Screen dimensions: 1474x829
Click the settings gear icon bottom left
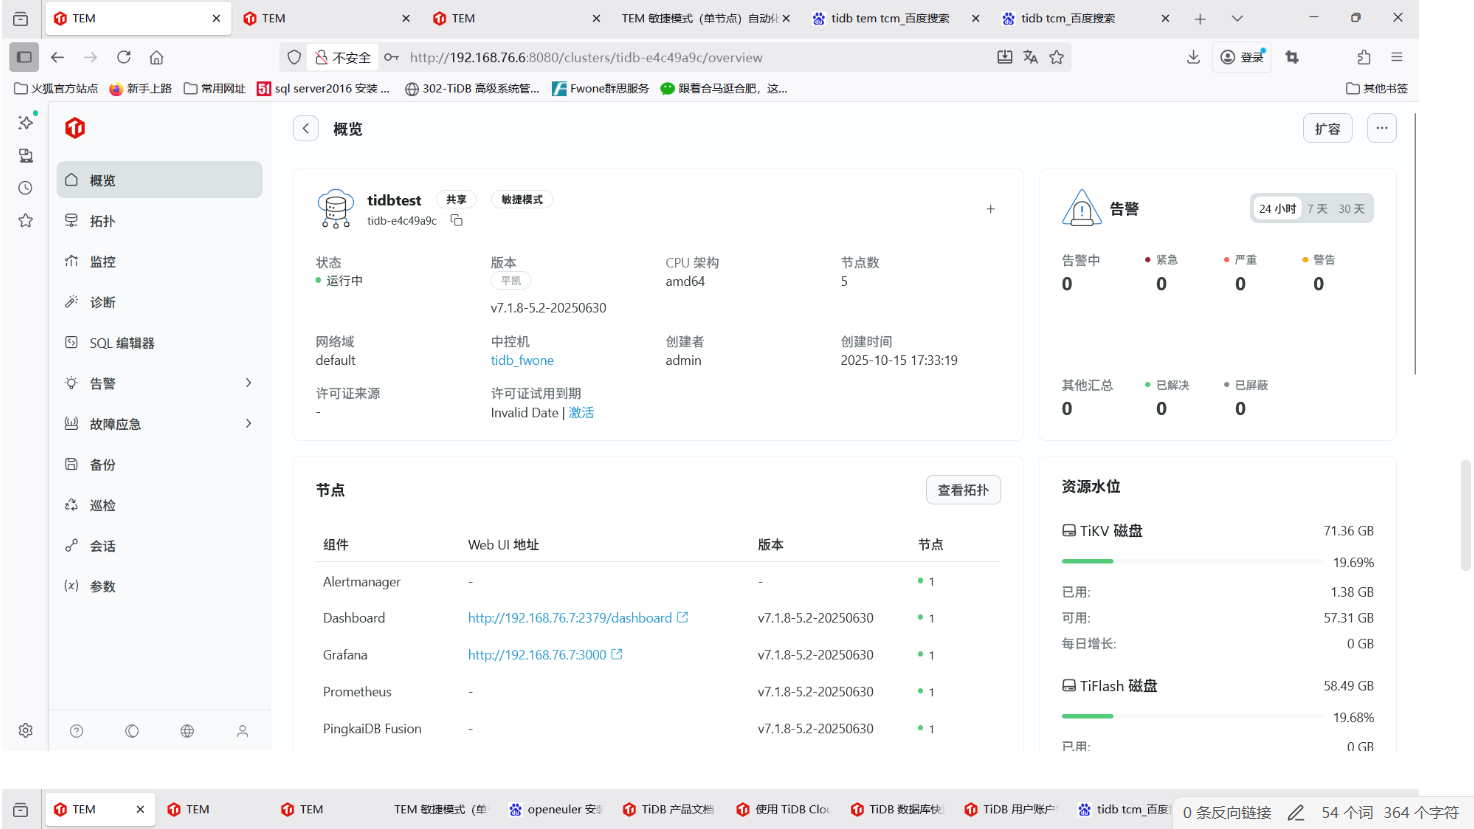click(26, 731)
